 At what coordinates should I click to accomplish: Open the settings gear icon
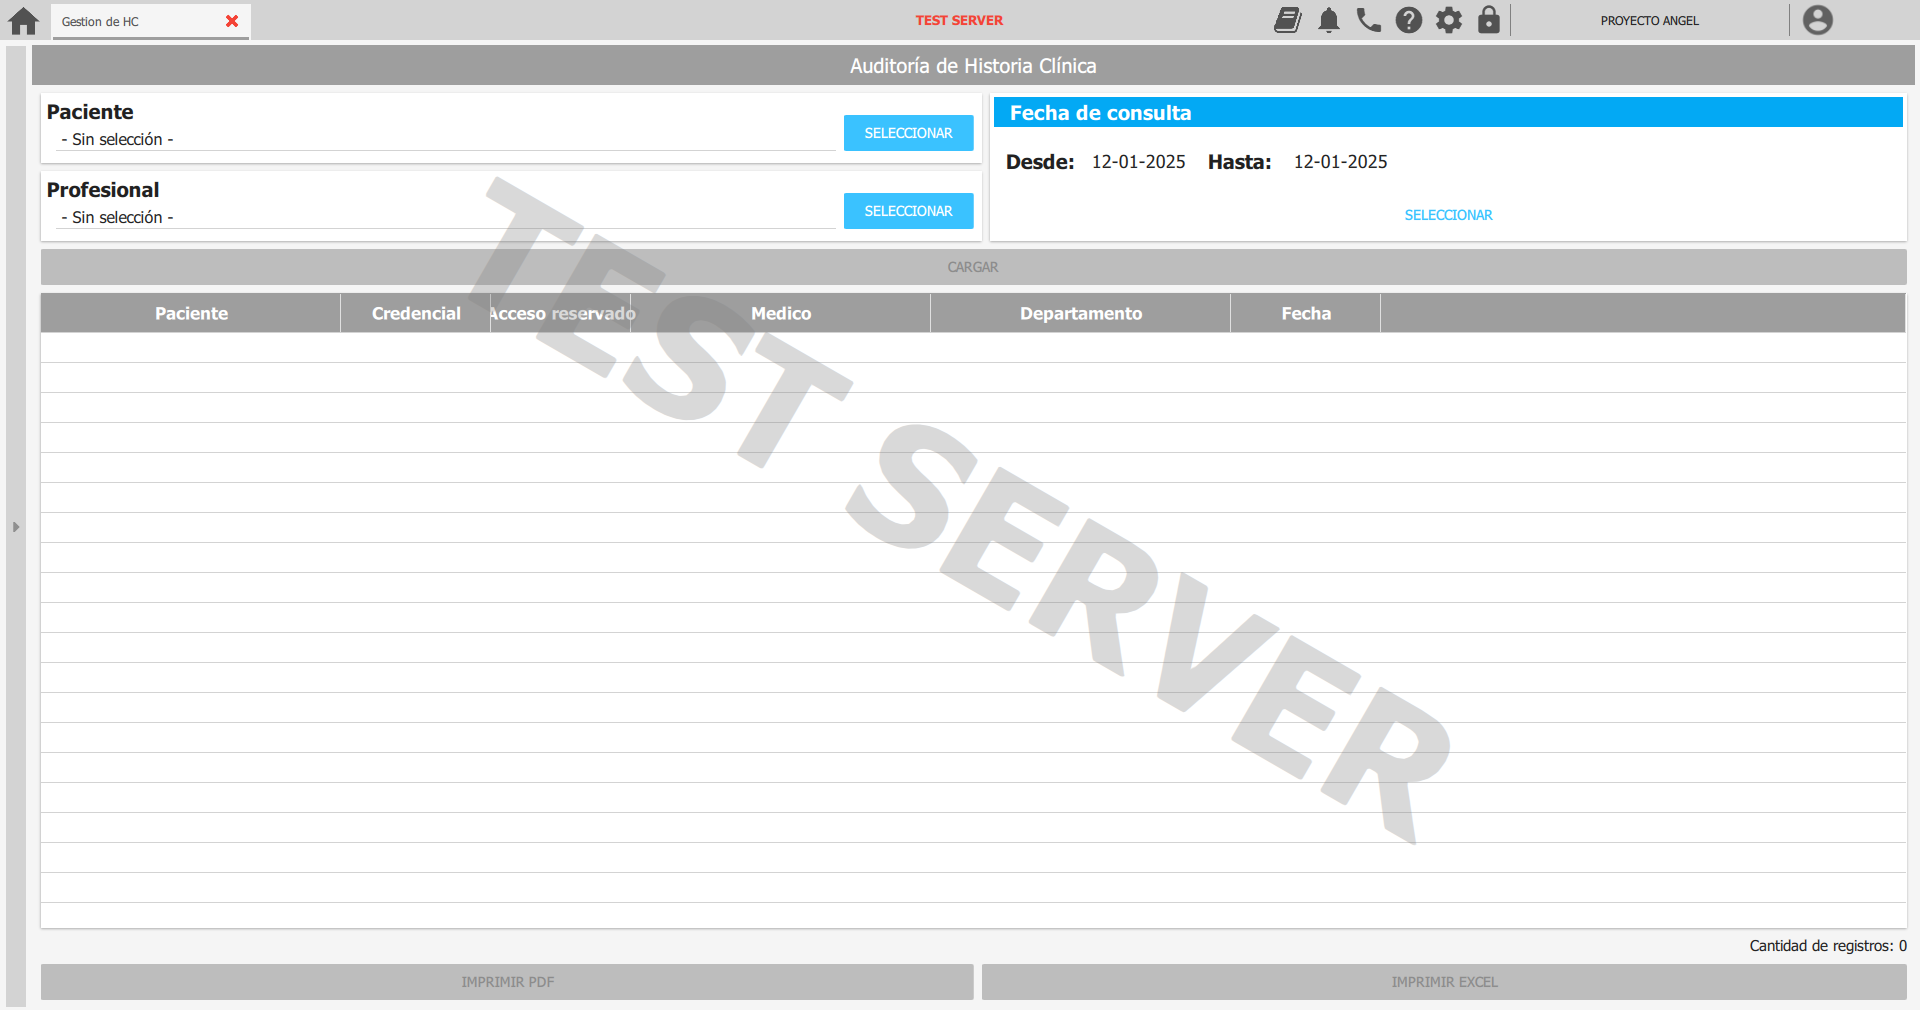(1448, 20)
